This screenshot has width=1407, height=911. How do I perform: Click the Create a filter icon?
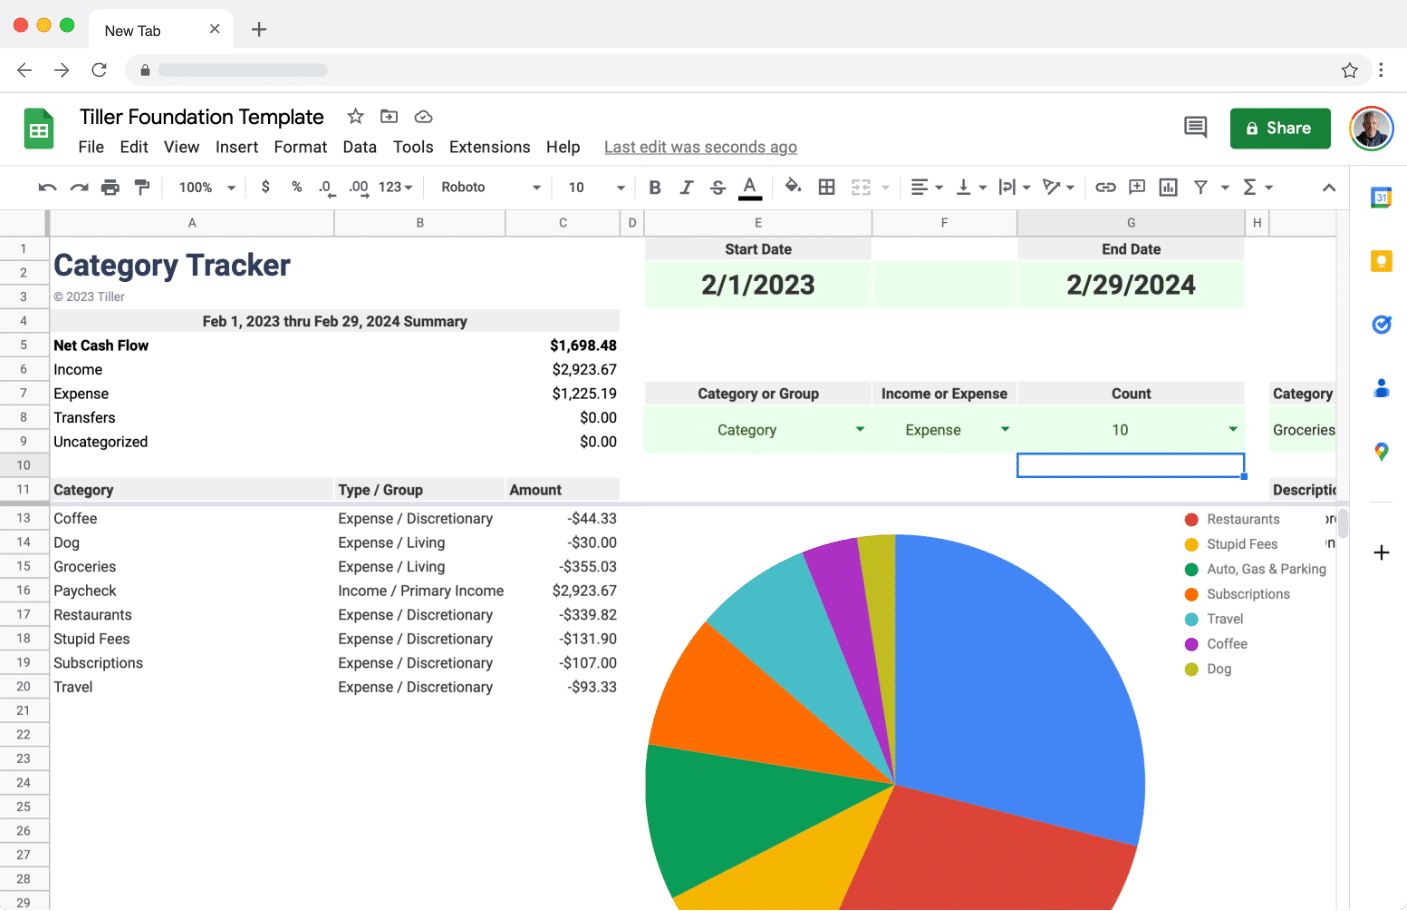point(1201,187)
